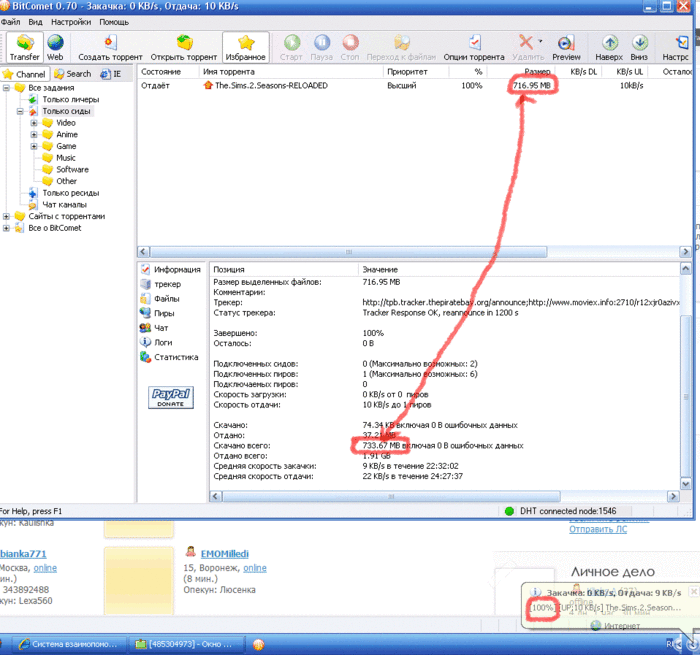This screenshot has height=655, width=700.
Task: Open the трекер details panel item
Action: tap(167, 284)
